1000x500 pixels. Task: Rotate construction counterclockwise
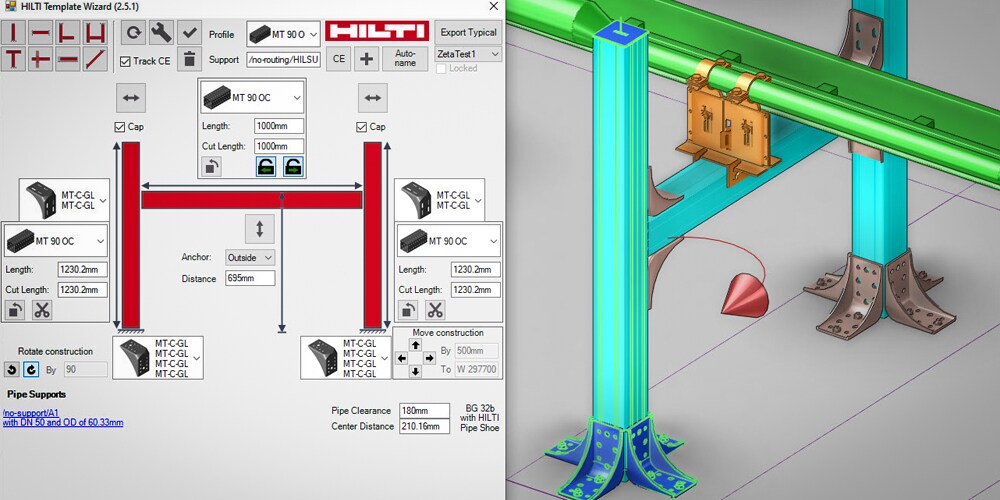tap(11, 369)
